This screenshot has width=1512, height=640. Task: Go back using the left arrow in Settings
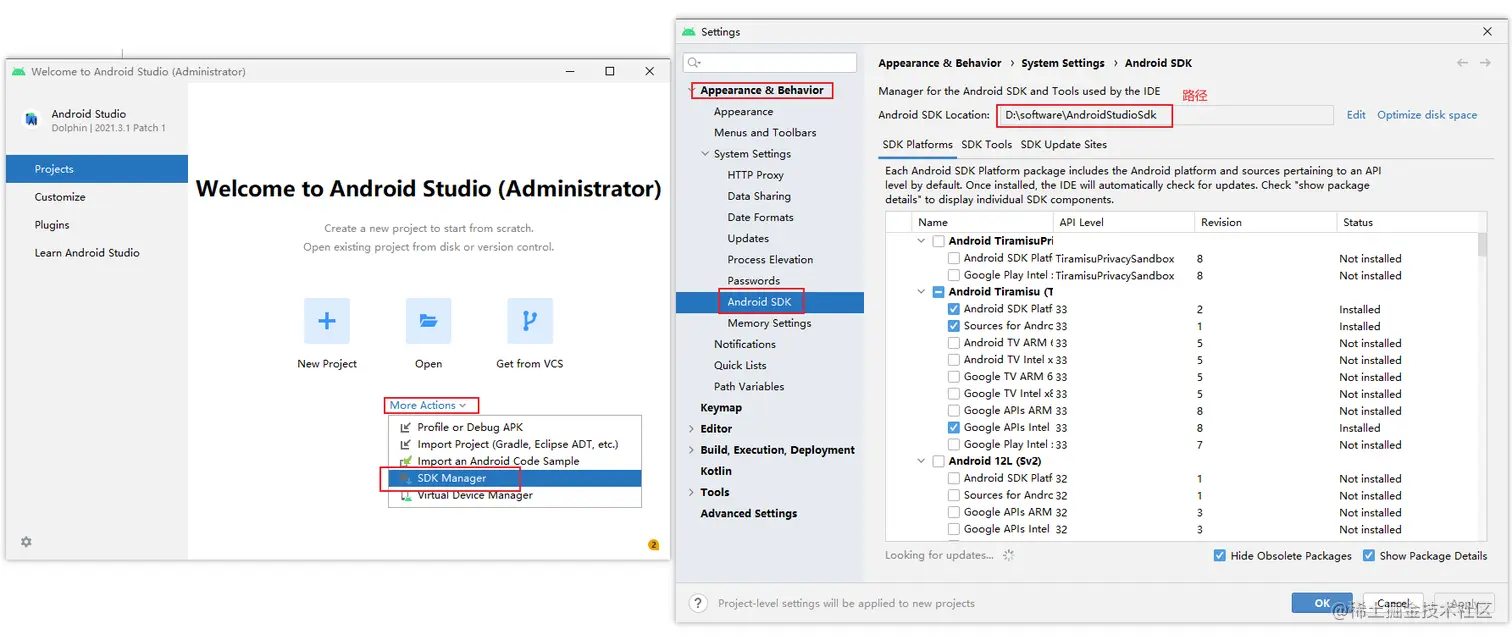(1462, 63)
